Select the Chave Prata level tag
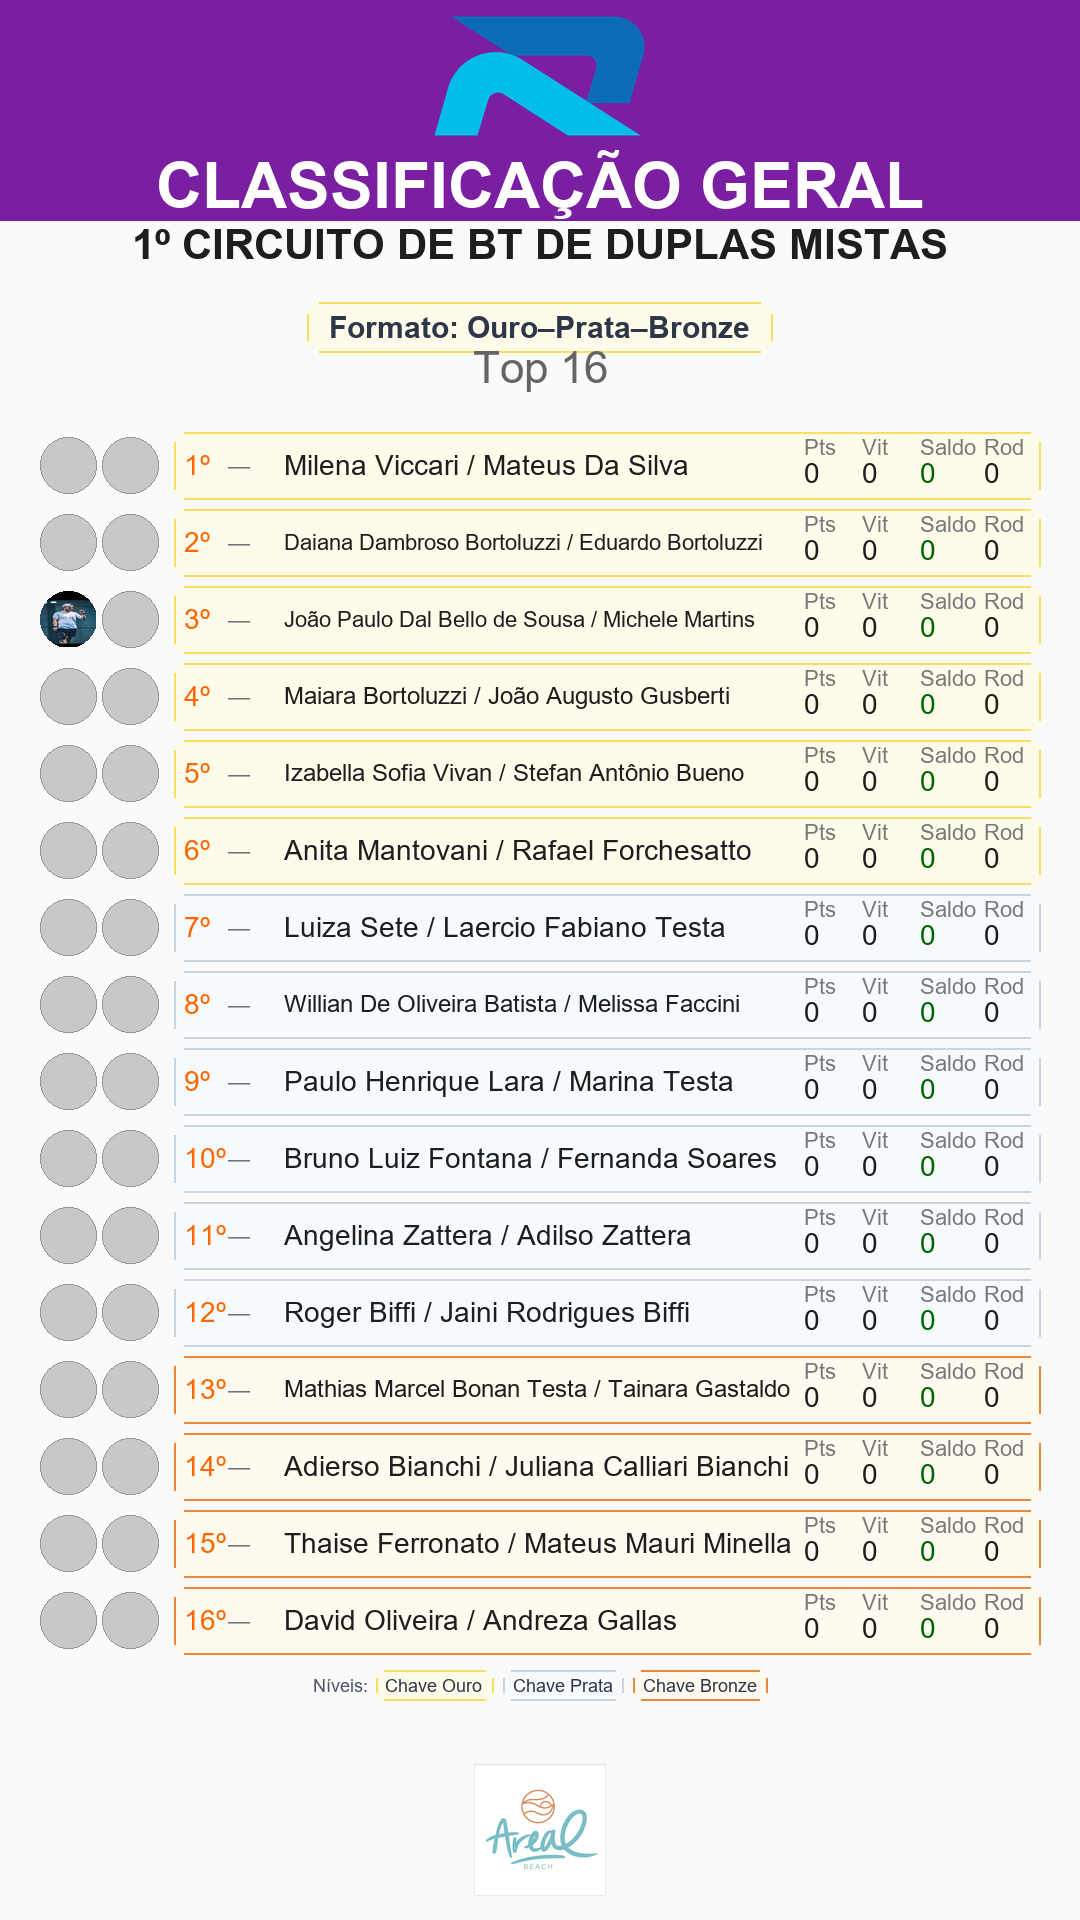This screenshot has height=1920, width=1080. pos(563,1686)
